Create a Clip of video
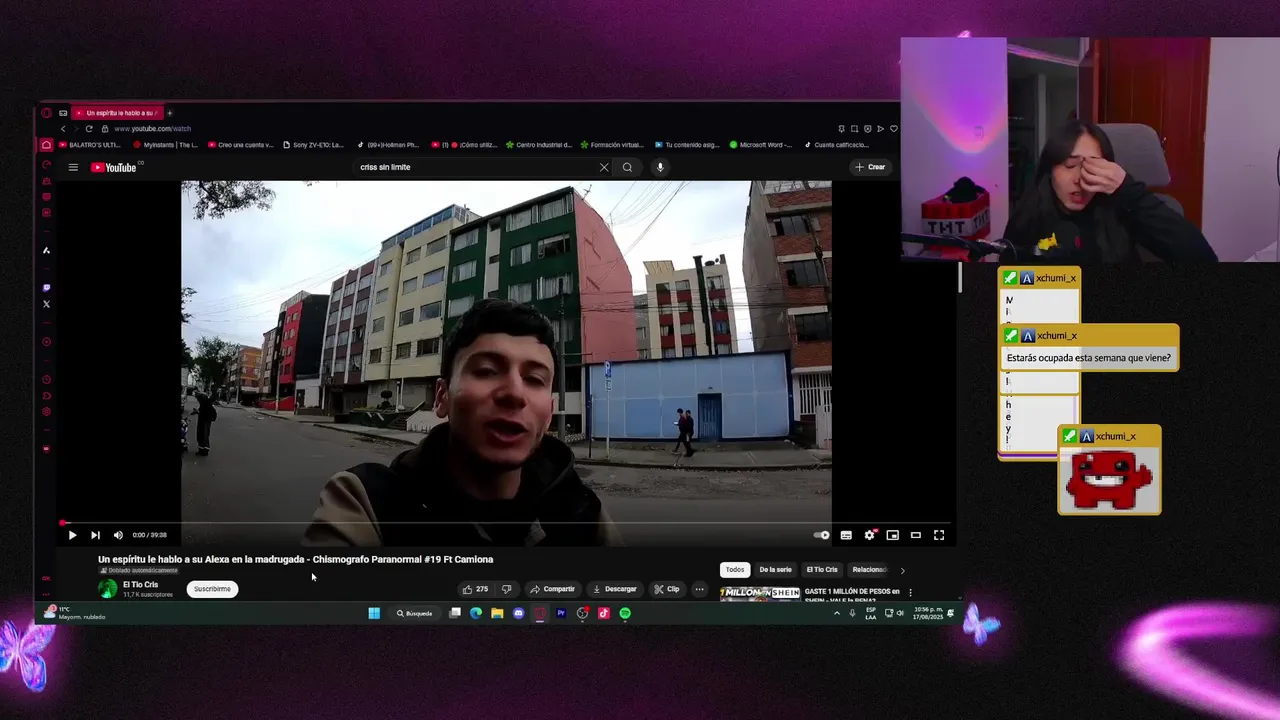The image size is (1280, 720). coord(666,589)
